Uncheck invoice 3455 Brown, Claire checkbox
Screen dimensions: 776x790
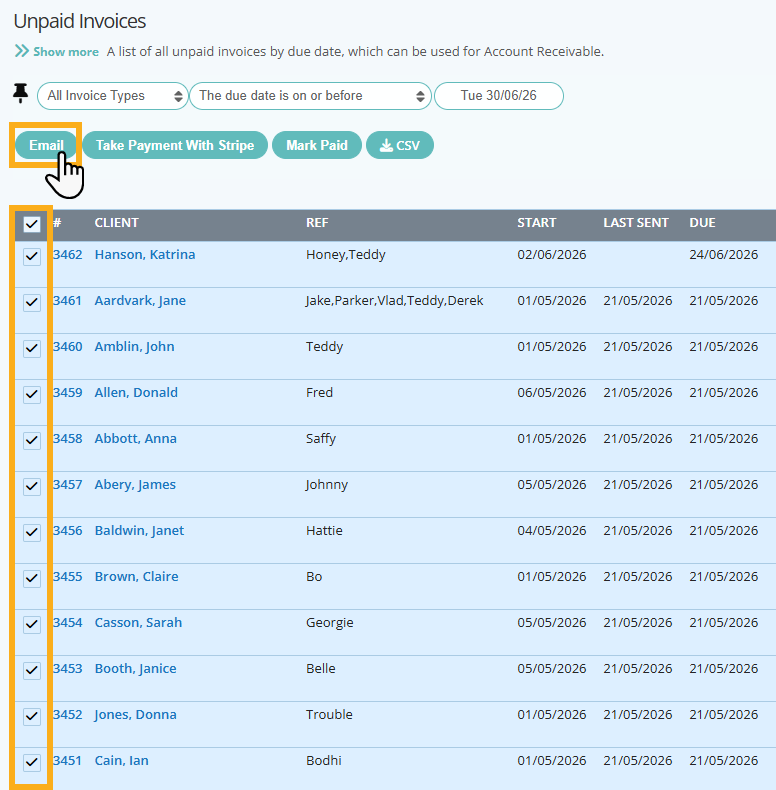coord(32,578)
